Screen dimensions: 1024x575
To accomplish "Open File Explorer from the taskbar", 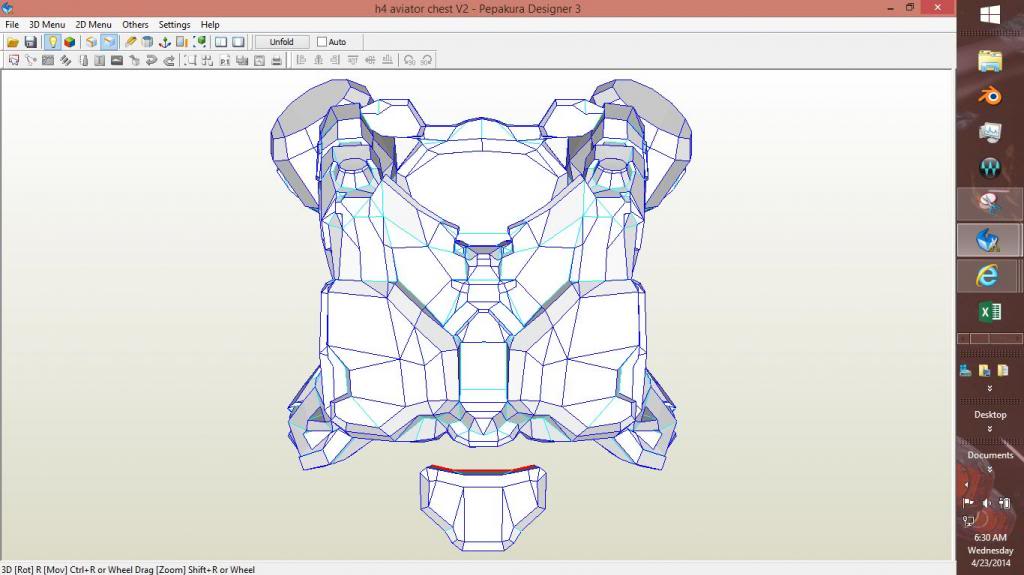I will click(990, 61).
